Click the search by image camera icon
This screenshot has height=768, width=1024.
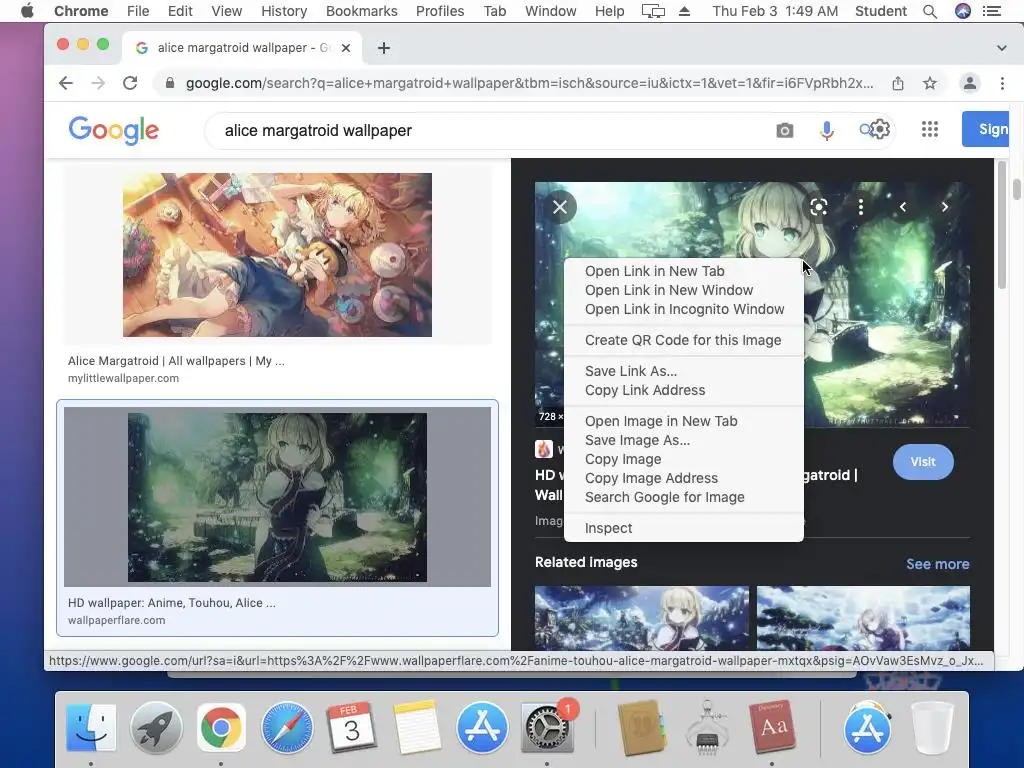coord(784,131)
